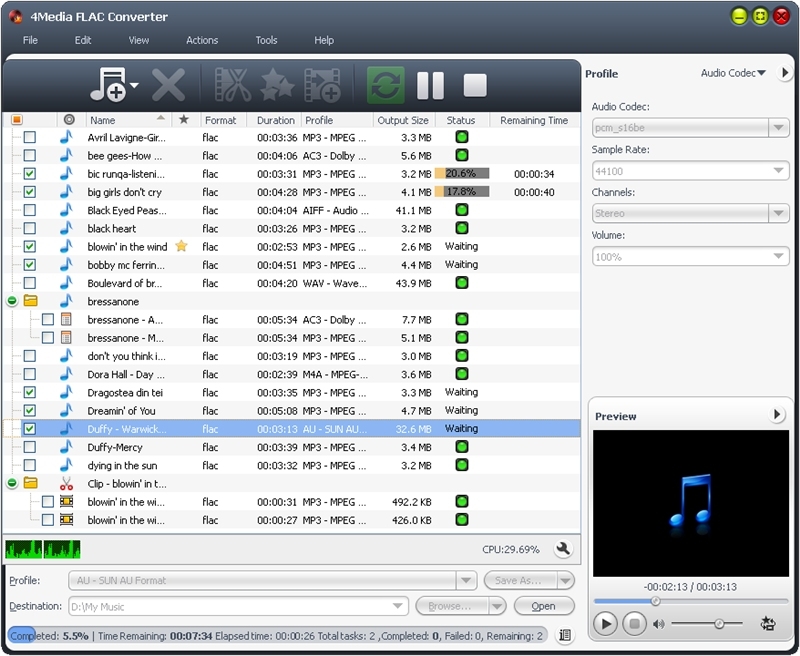Viewport: 800px width, 656px height.
Task: Pause the conversion with the toolbar pause icon
Action: (x=430, y=84)
